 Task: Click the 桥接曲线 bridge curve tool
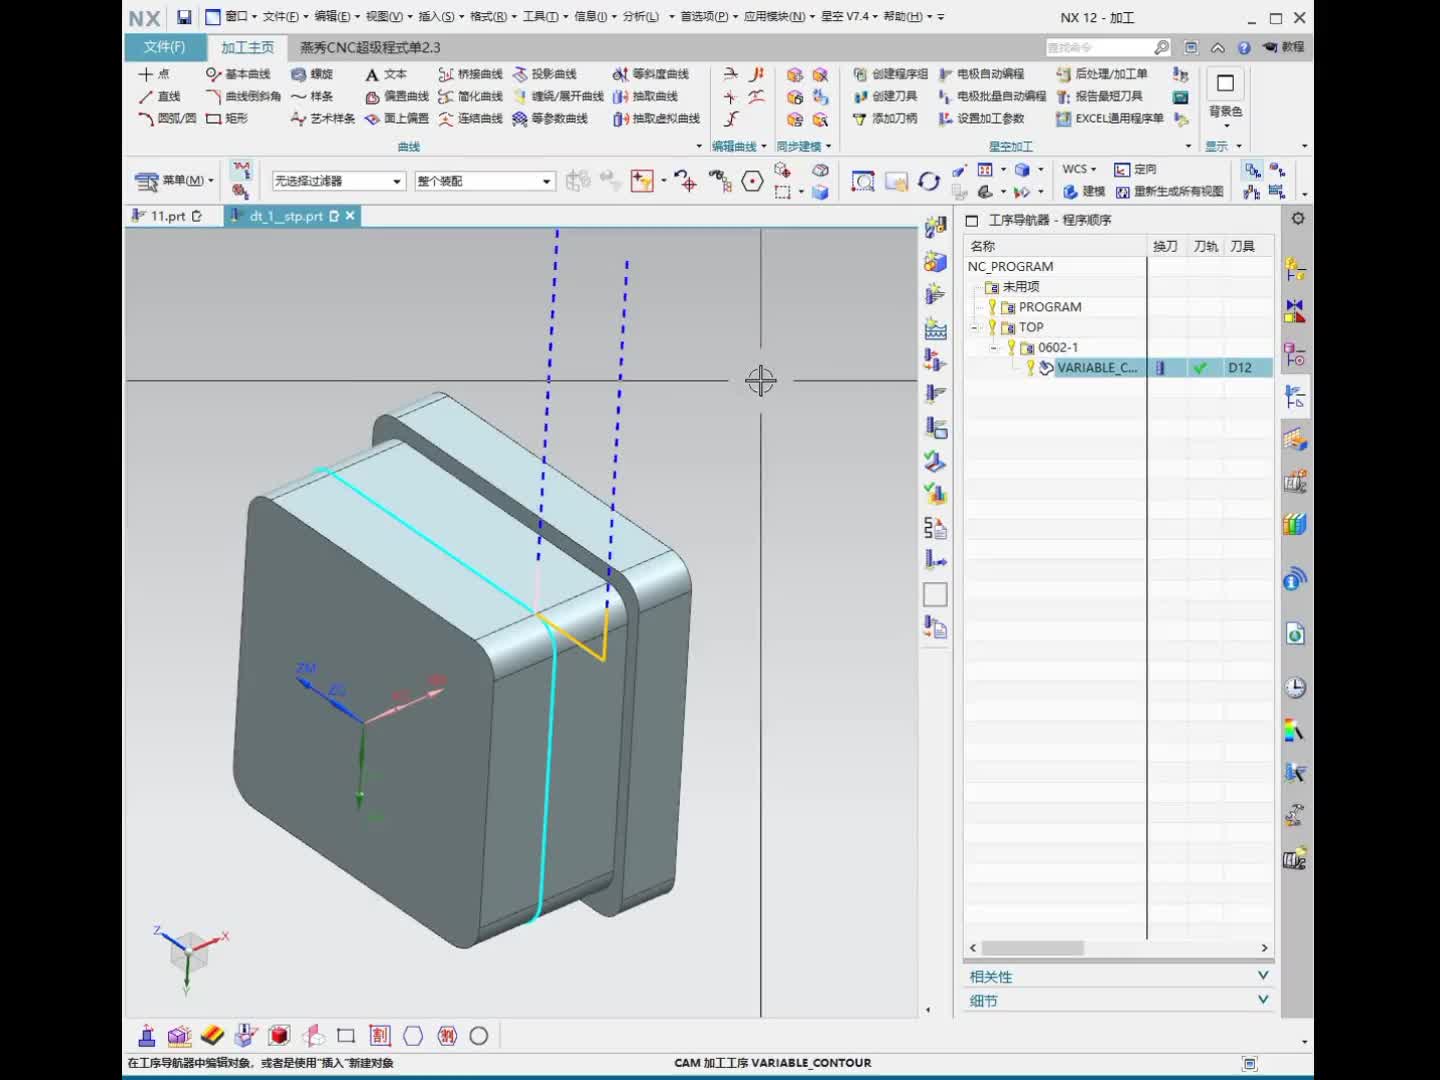tap(471, 74)
